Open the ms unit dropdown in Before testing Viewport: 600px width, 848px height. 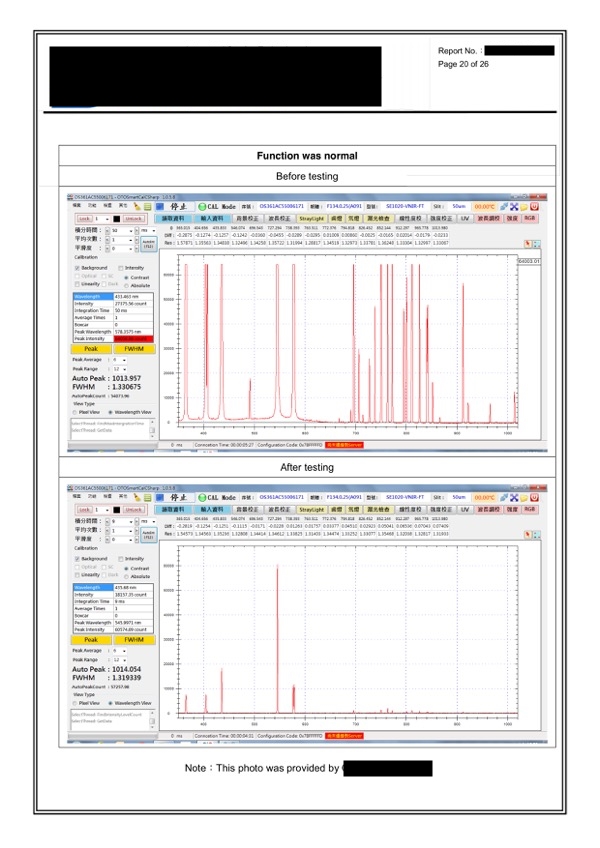(148, 231)
